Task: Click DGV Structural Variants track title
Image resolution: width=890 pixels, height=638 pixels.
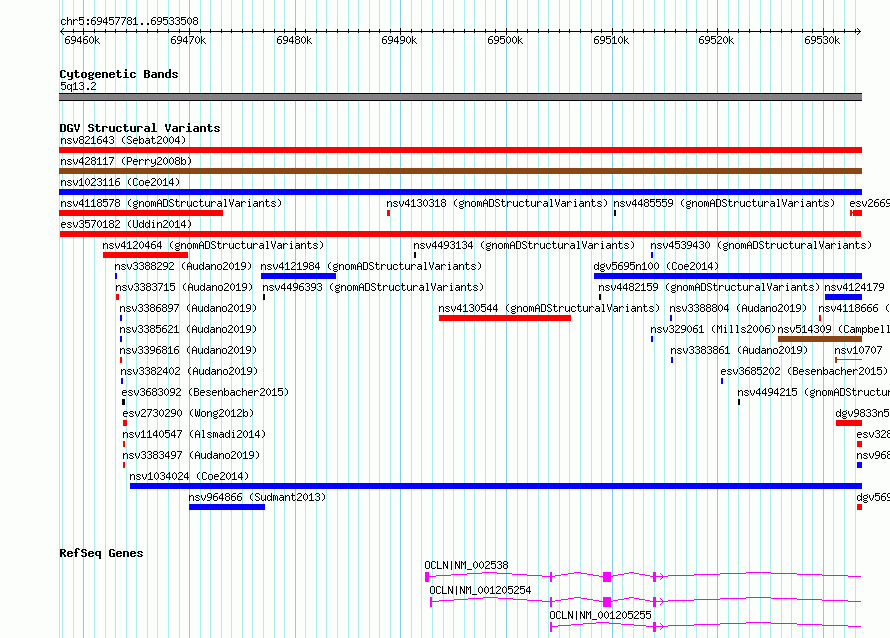Action: [x=140, y=128]
